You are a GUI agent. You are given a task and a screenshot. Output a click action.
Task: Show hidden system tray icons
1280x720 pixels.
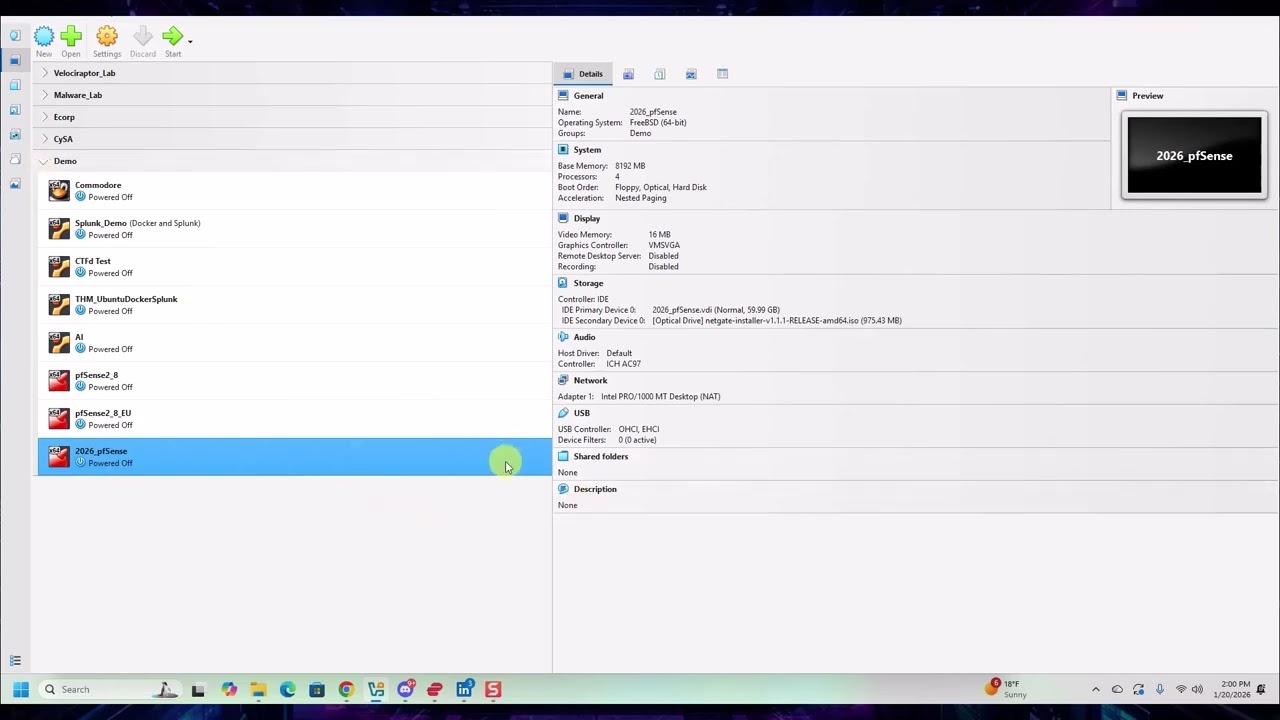[x=1096, y=689]
